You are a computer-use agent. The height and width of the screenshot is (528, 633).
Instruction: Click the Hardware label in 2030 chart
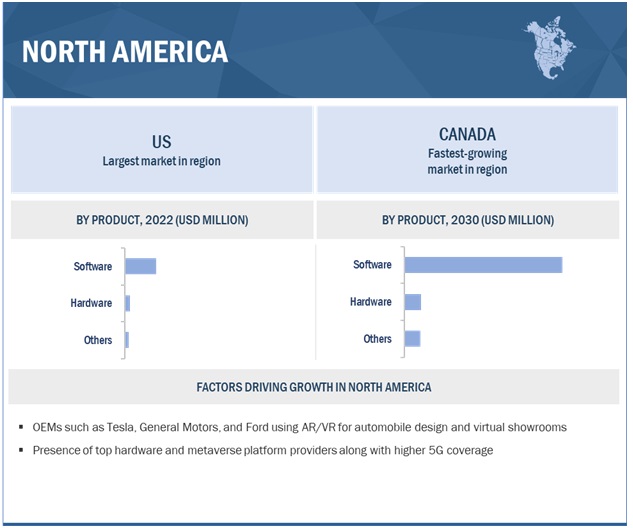click(371, 302)
